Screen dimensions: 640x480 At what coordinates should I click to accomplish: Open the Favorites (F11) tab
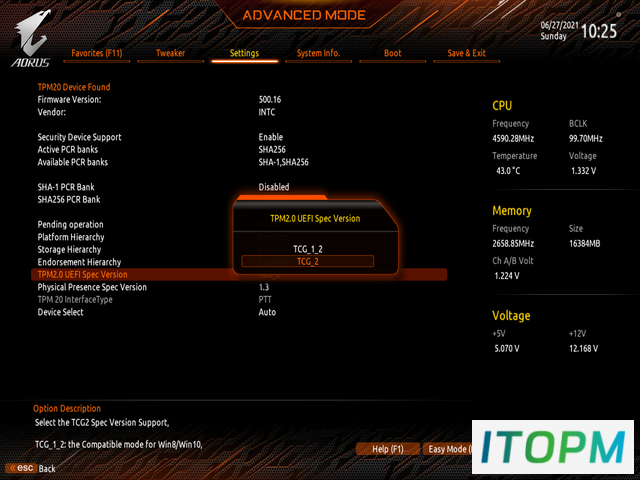(97, 53)
